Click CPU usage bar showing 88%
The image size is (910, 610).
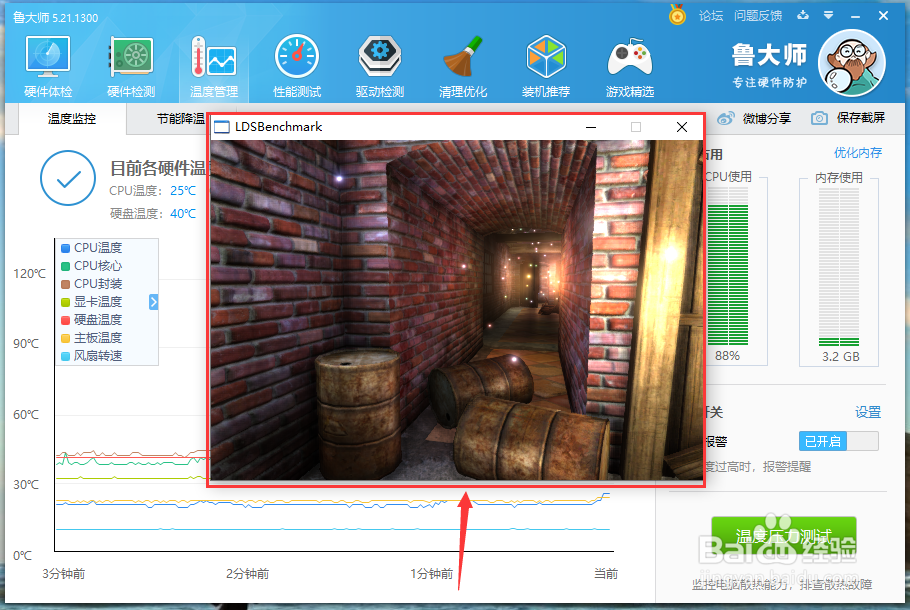tap(728, 267)
